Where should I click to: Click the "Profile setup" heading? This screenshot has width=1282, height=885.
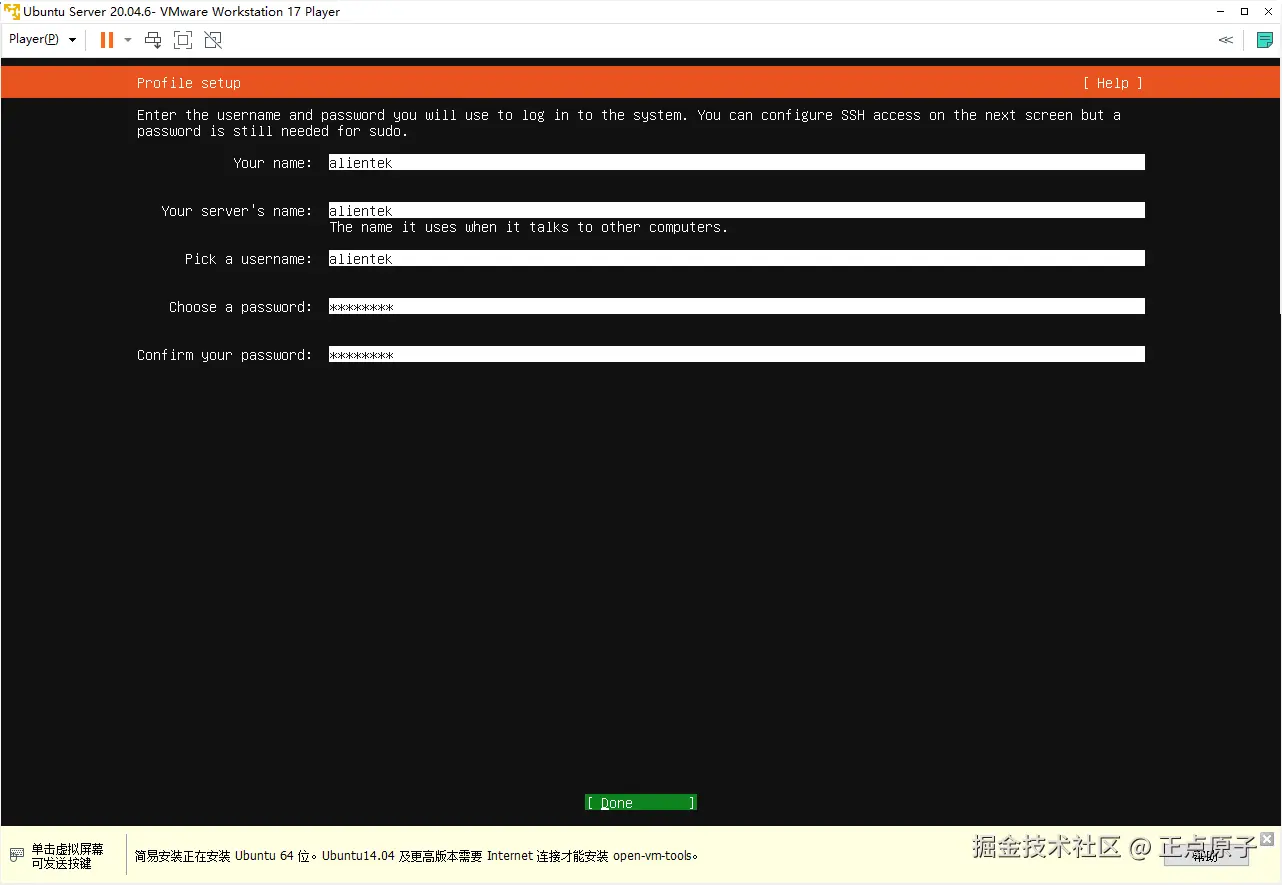coord(189,83)
